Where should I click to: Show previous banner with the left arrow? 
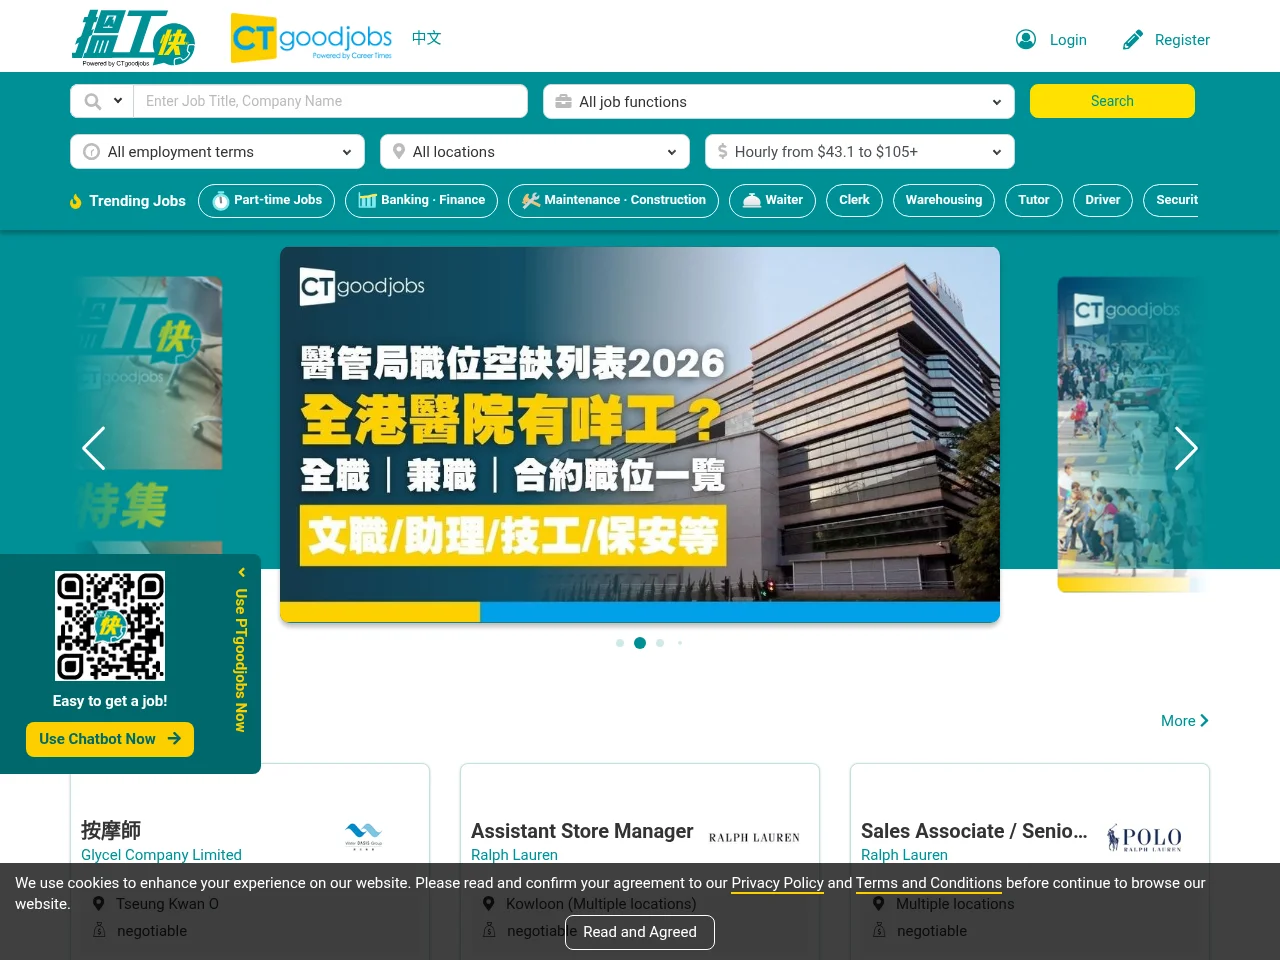click(94, 448)
